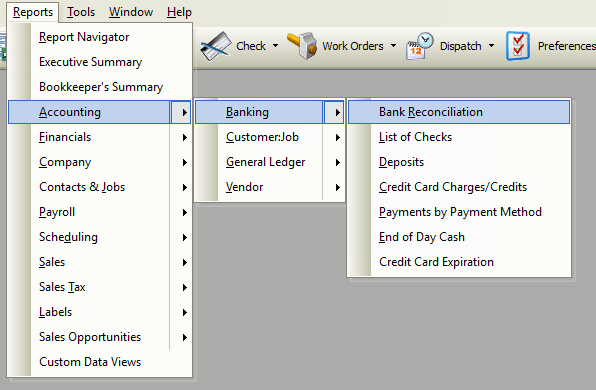
Task: Open the Work Orders dropdown arrow
Action: [393, 46]
